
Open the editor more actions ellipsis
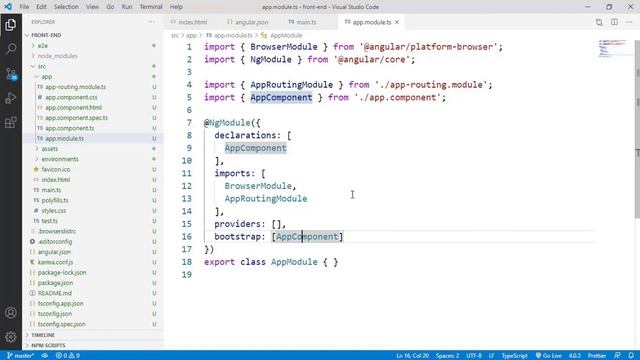point(629,22)
